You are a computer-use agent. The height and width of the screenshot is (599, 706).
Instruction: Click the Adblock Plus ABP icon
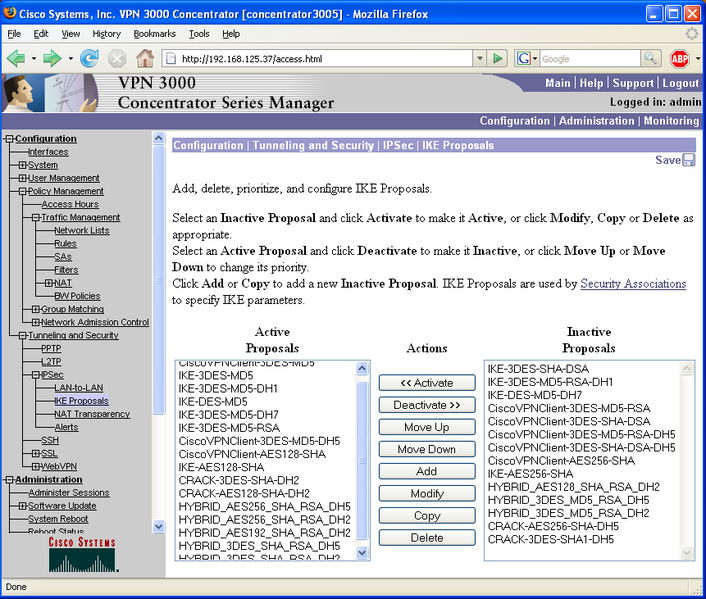pyautogui.click(x=679, y=59)
